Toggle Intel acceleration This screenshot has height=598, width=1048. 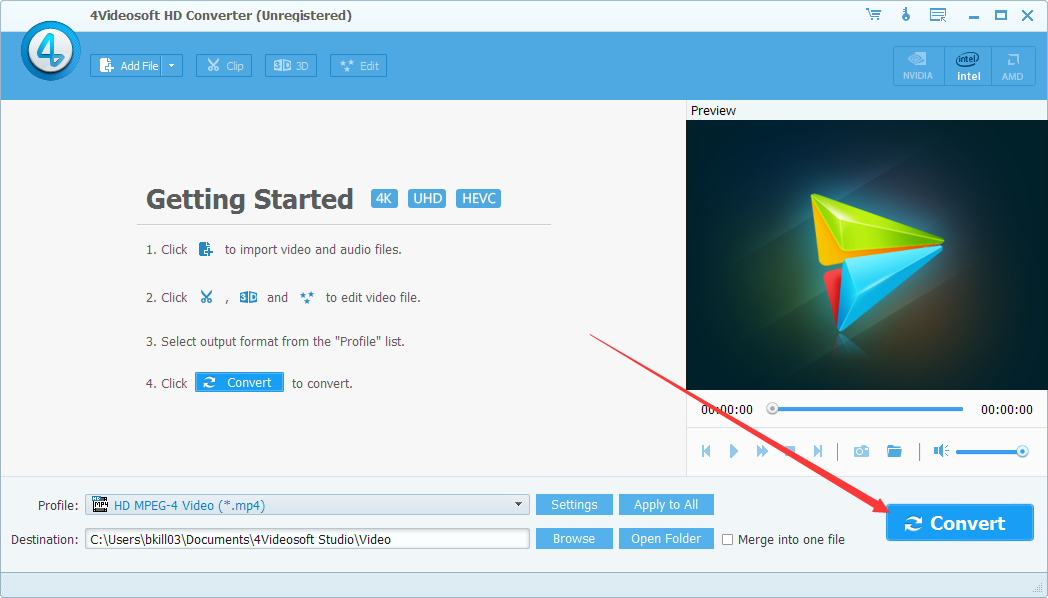(968, 66)
